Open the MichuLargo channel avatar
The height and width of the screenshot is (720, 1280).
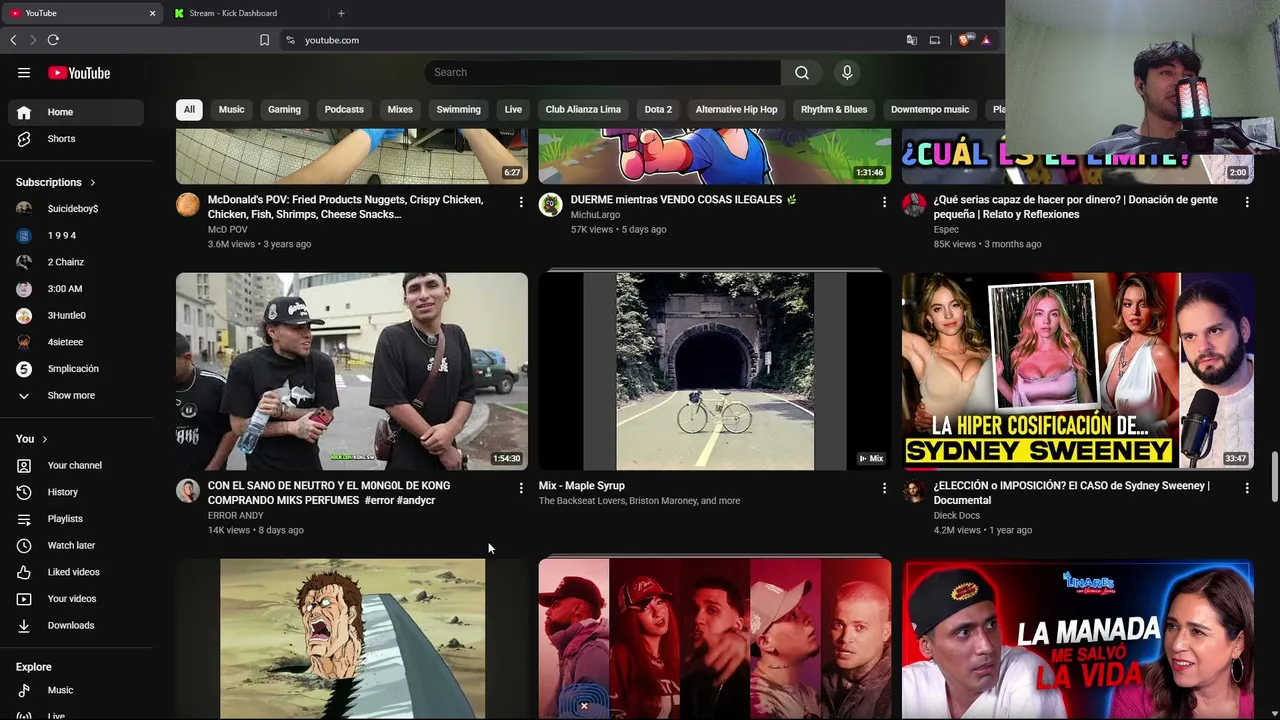point(551,205)
